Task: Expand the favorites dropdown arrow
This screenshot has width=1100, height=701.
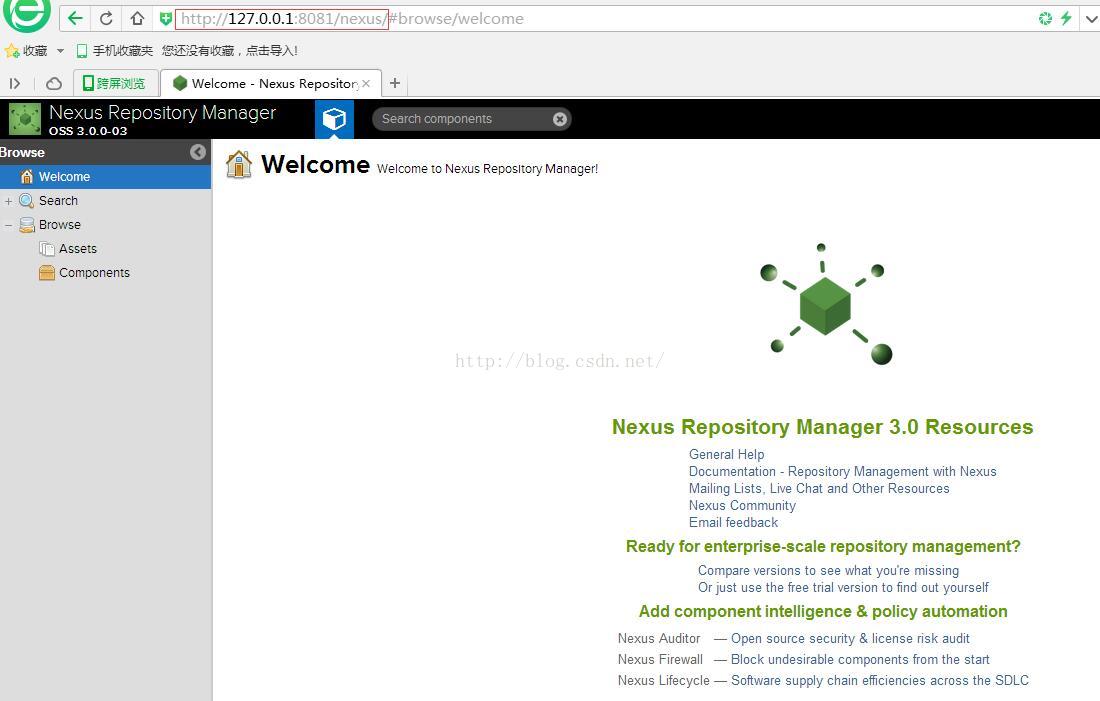Action: 60,51
